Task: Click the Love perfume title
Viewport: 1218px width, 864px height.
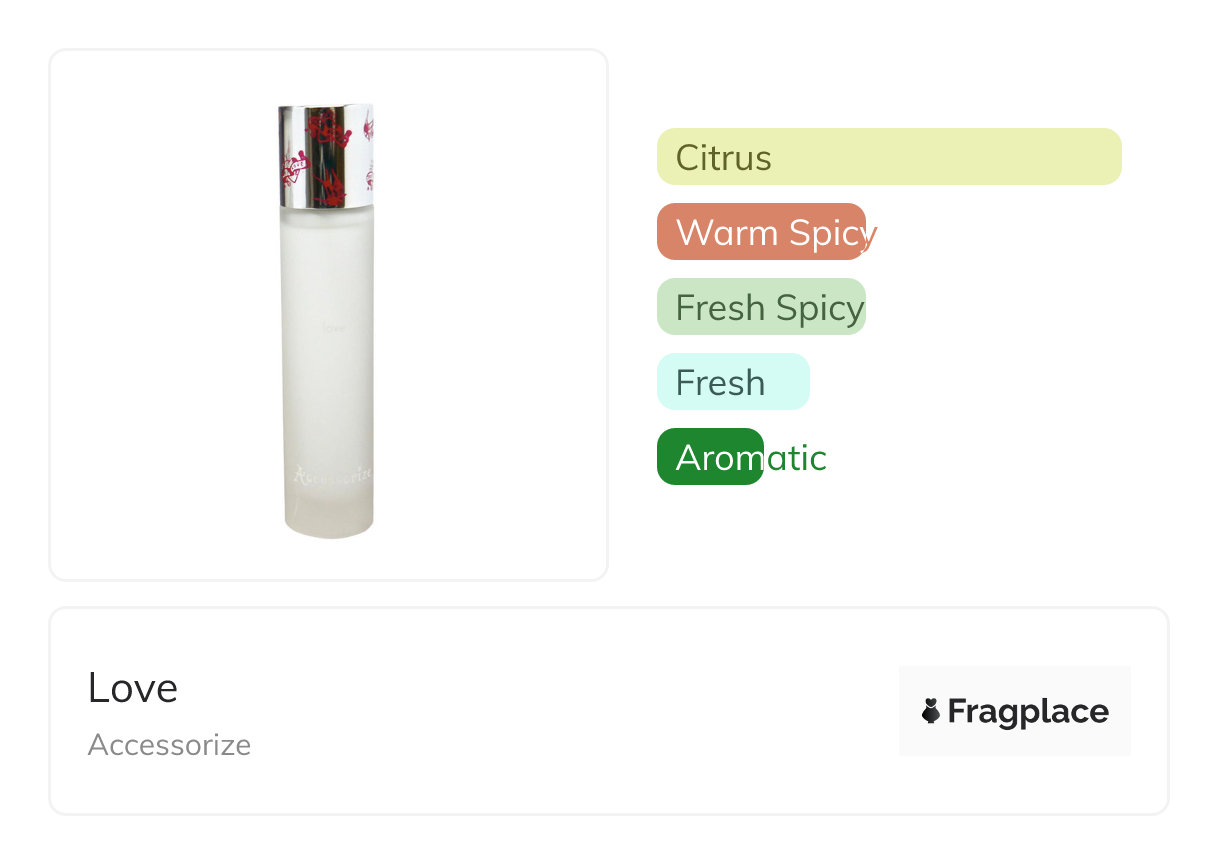Action: pyautogui.click(x=133, y=688)
